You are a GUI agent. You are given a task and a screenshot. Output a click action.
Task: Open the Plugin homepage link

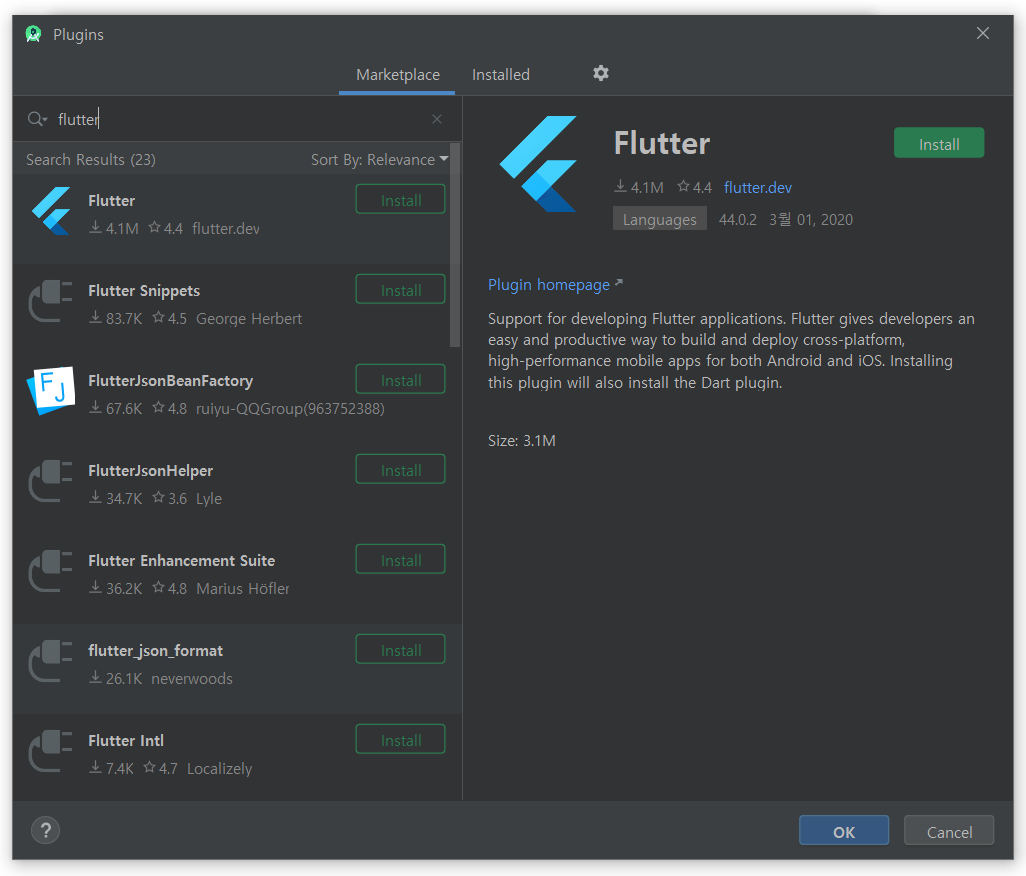pyautogui.click(x=555, y=285)
